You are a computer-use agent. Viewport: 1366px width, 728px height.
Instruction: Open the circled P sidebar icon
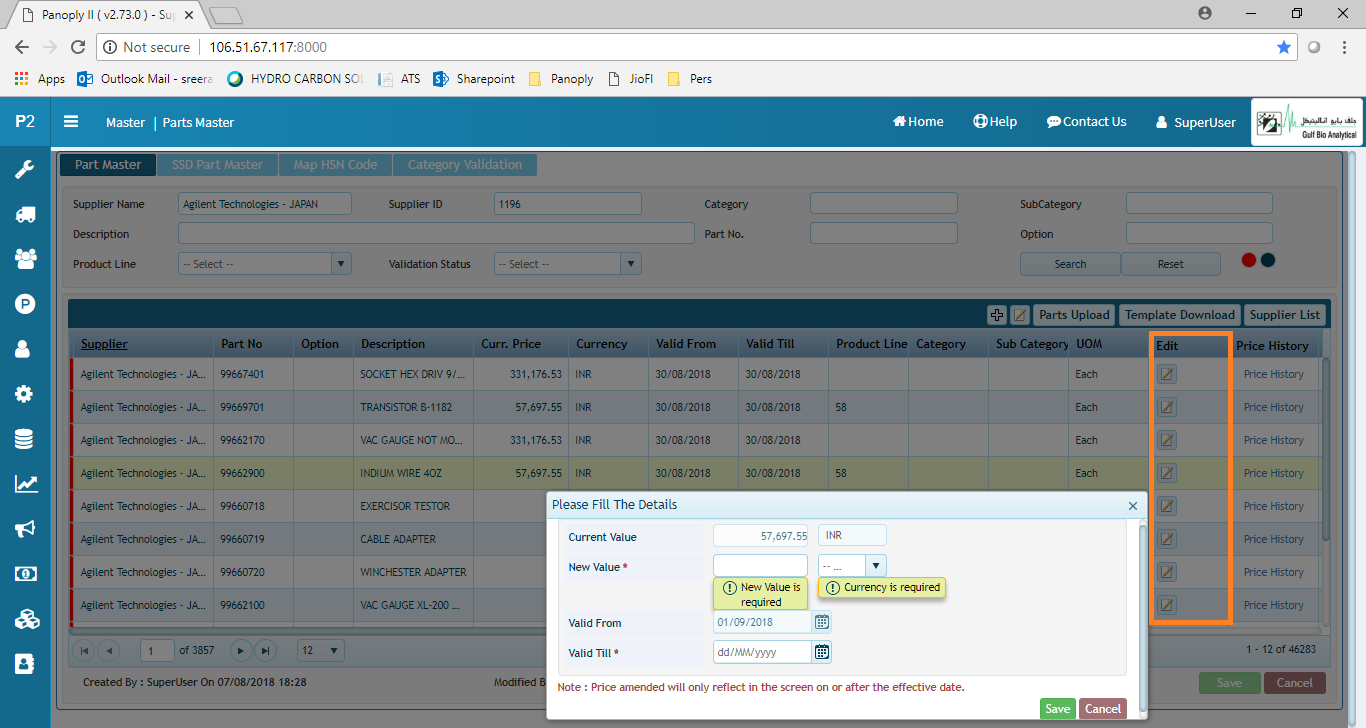(x=25, y=304)
